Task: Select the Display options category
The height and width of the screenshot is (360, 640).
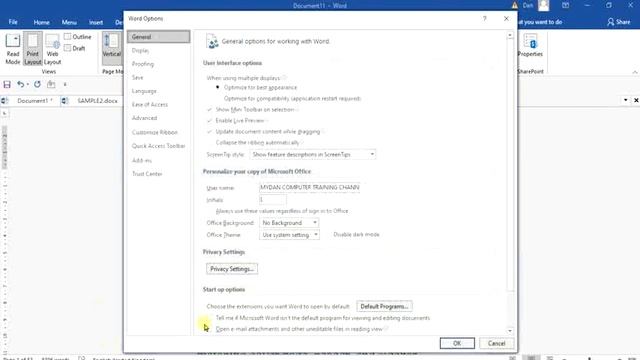Action: coord(158,50)
